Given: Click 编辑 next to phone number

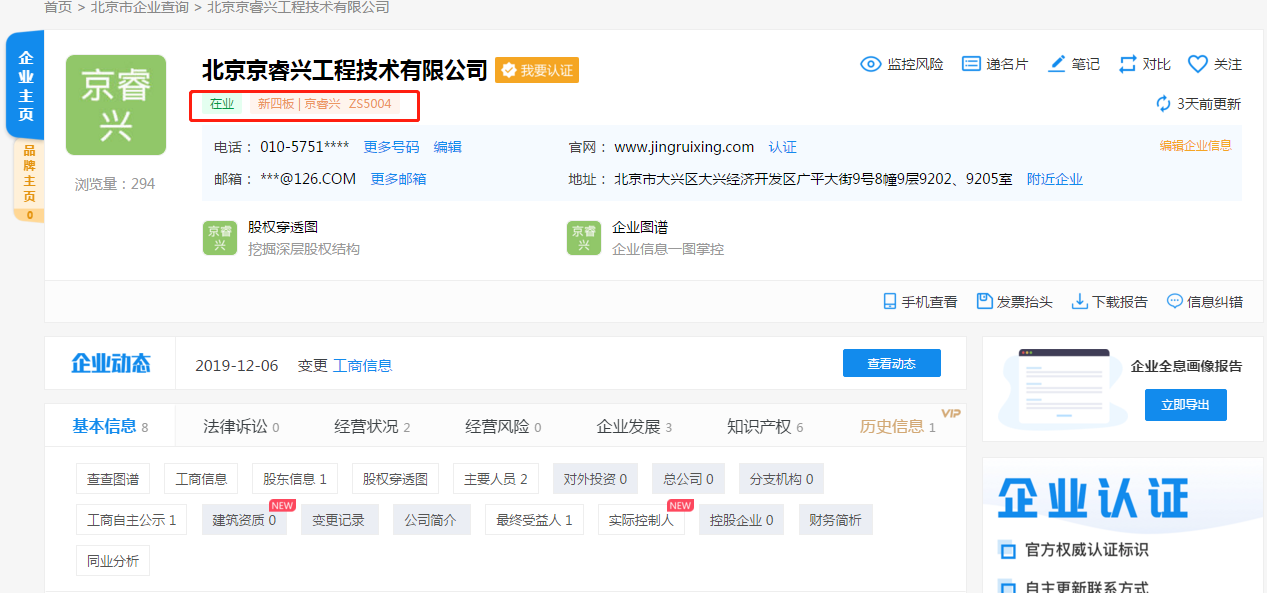Looking at the screenshot, I should pos(448,147).
